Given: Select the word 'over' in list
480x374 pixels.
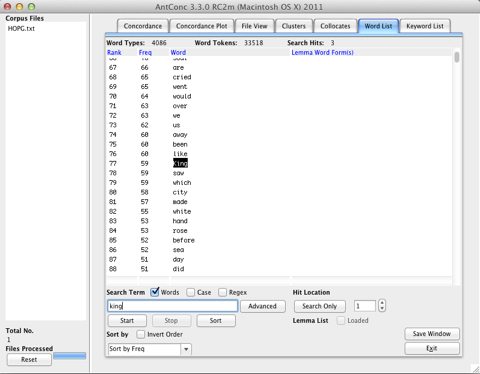Looking at the screenshot, I should pos(180,106).
